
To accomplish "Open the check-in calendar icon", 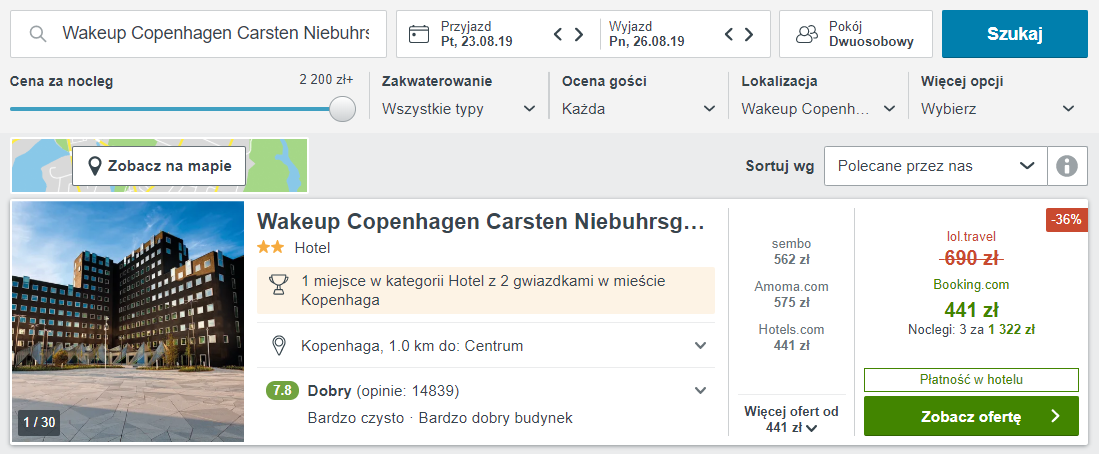I will tap(418, 34).
